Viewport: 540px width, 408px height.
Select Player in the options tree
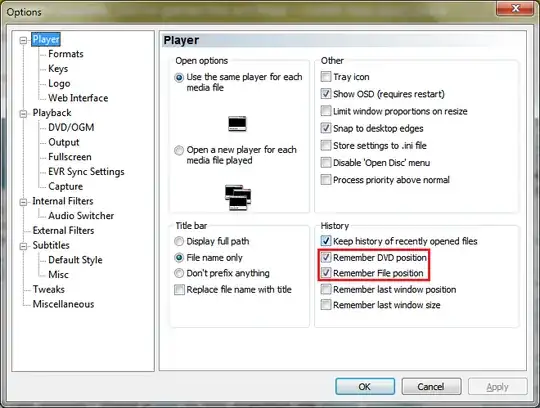click(46, 39)
